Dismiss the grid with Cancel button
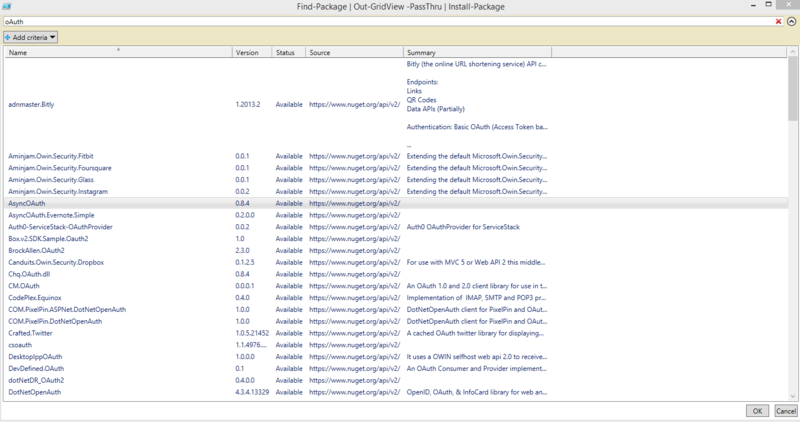This screenshot has height=422, width=800. click(x=785, y=411)
